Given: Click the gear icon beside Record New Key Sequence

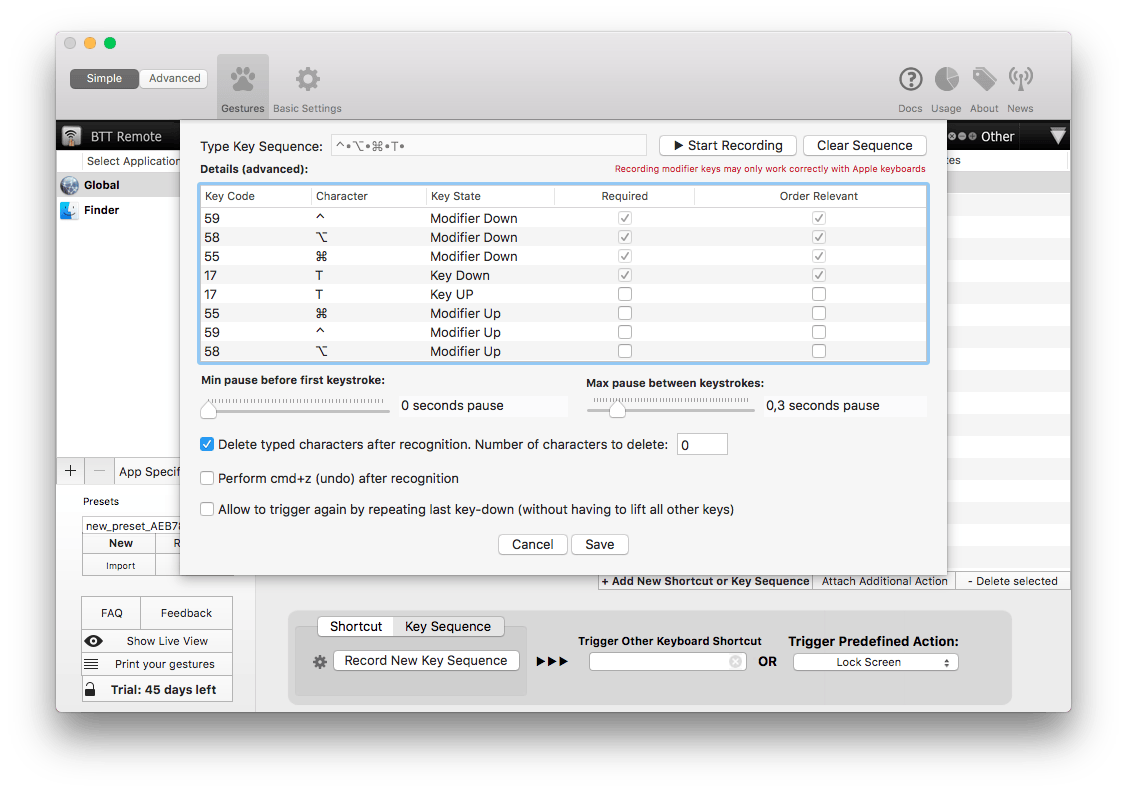Looking at the screenshot, I should click(320, 662).
